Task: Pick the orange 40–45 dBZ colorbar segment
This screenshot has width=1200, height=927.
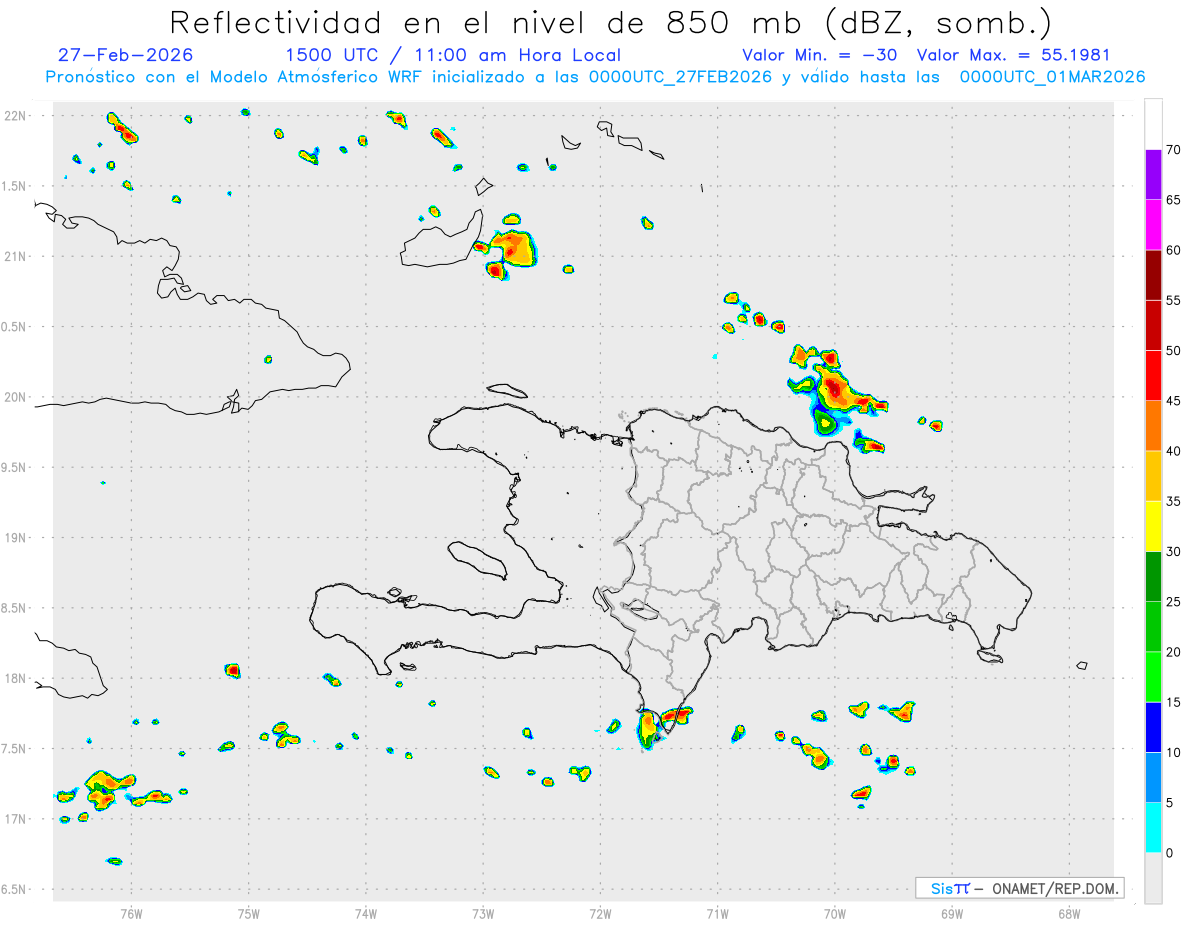Action: click(x=1153, y=426)
